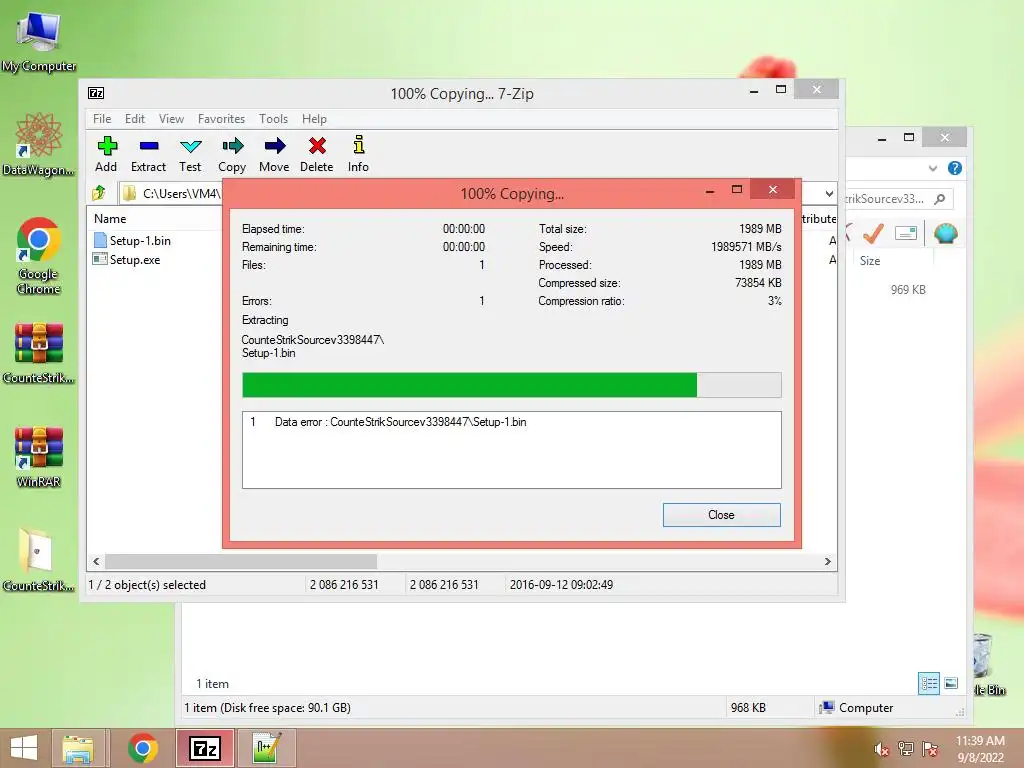Select the CounteStrik archive icon above WinRAR
This screenshot has width=1024, height=768.
point(39,344)
